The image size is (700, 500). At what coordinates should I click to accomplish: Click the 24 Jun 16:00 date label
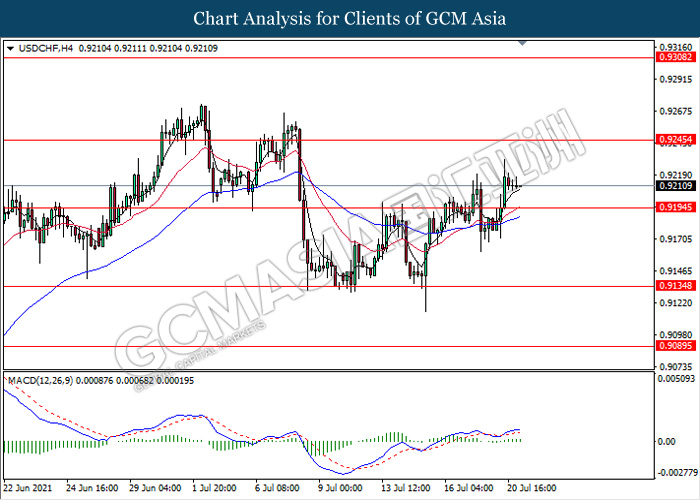[x=92, y=488]
